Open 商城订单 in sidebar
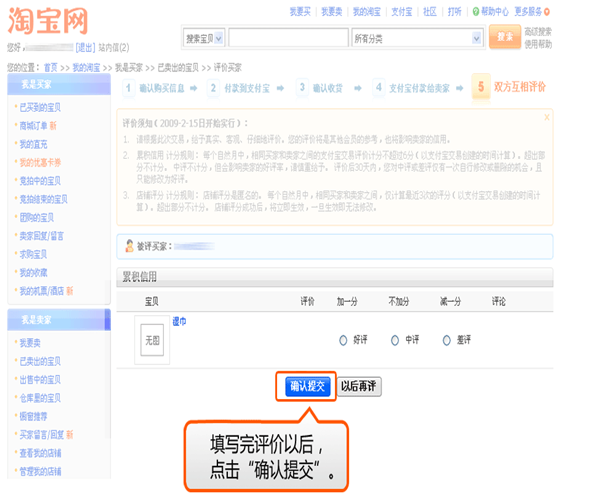Screen dimensions: 589x496 point(33,126)
